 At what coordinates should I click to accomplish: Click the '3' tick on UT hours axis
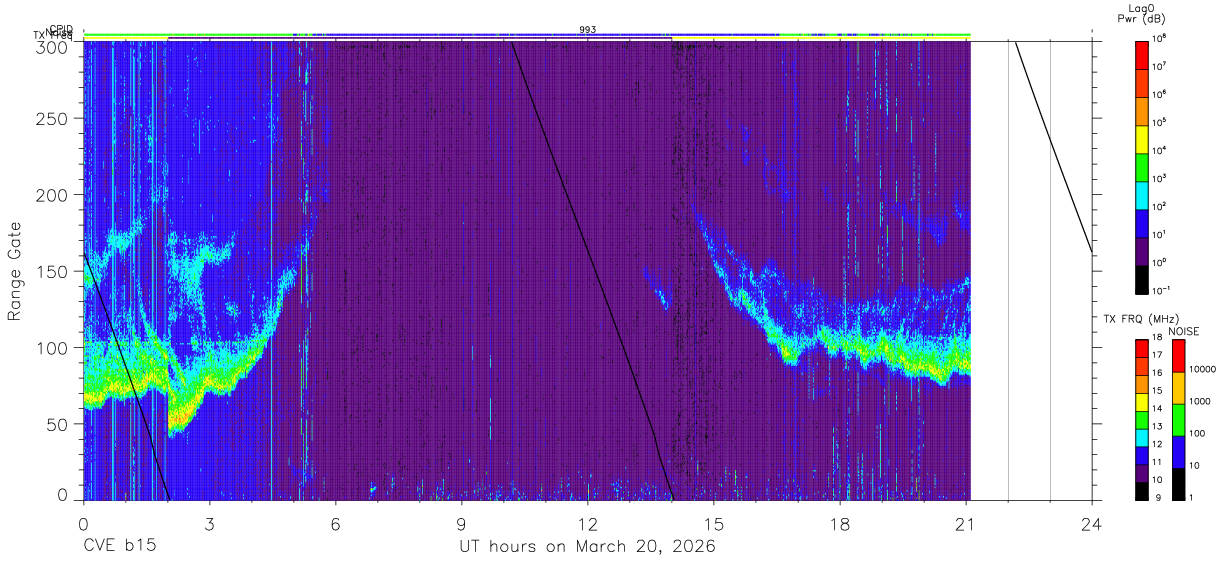click(x=209, y=523)
